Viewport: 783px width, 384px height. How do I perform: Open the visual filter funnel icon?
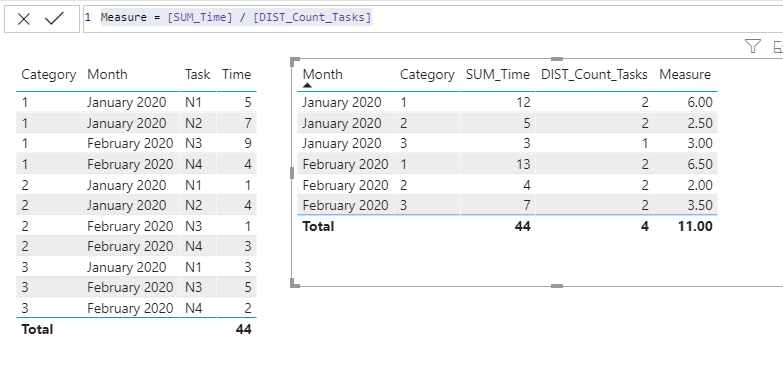[x=753, y=46]
